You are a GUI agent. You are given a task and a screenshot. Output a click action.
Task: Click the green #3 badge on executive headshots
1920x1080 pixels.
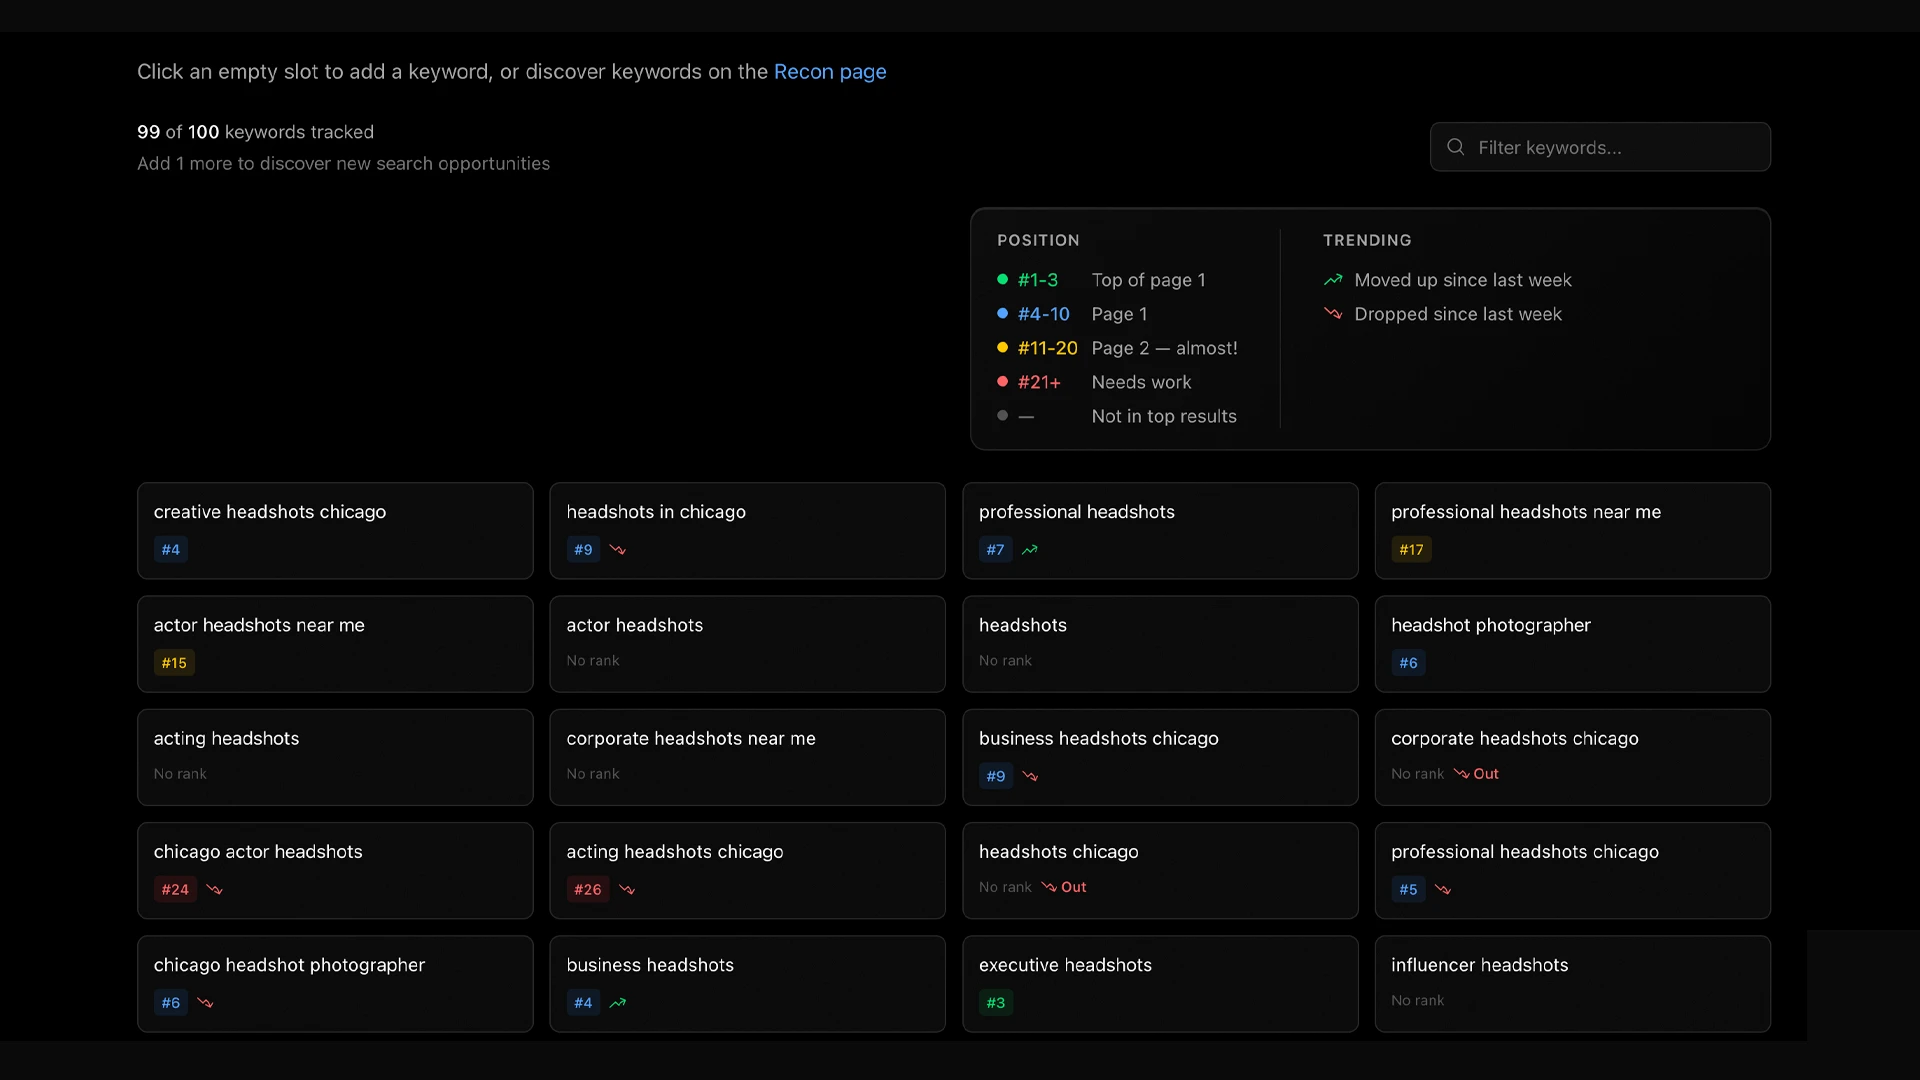995,1003
